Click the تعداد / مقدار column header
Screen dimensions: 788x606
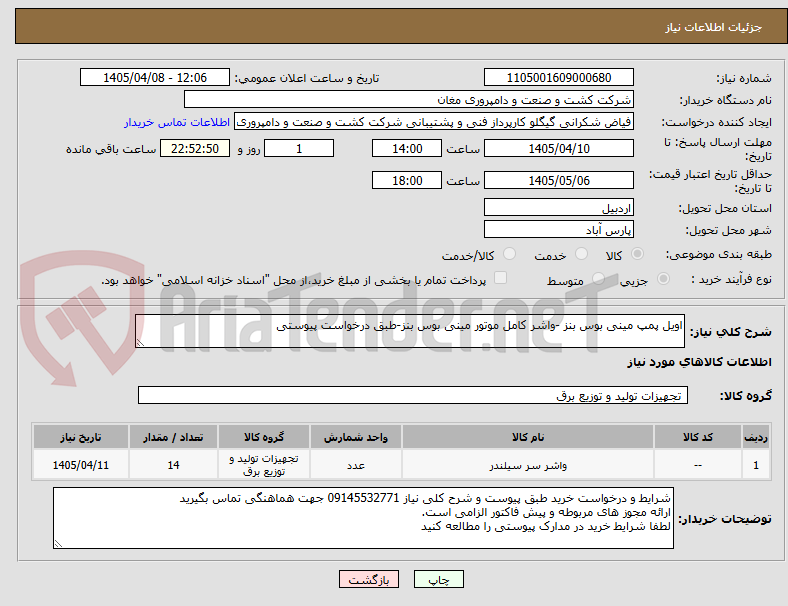tap(173, 437)
